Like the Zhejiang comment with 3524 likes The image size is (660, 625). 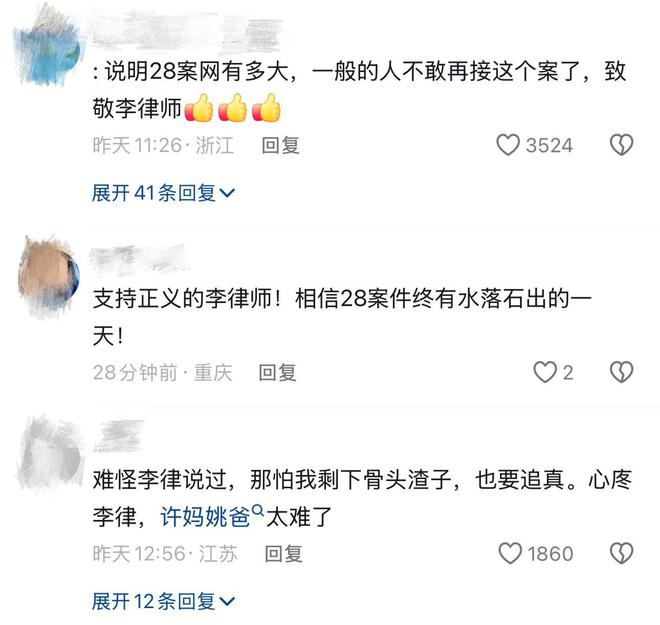508,145
